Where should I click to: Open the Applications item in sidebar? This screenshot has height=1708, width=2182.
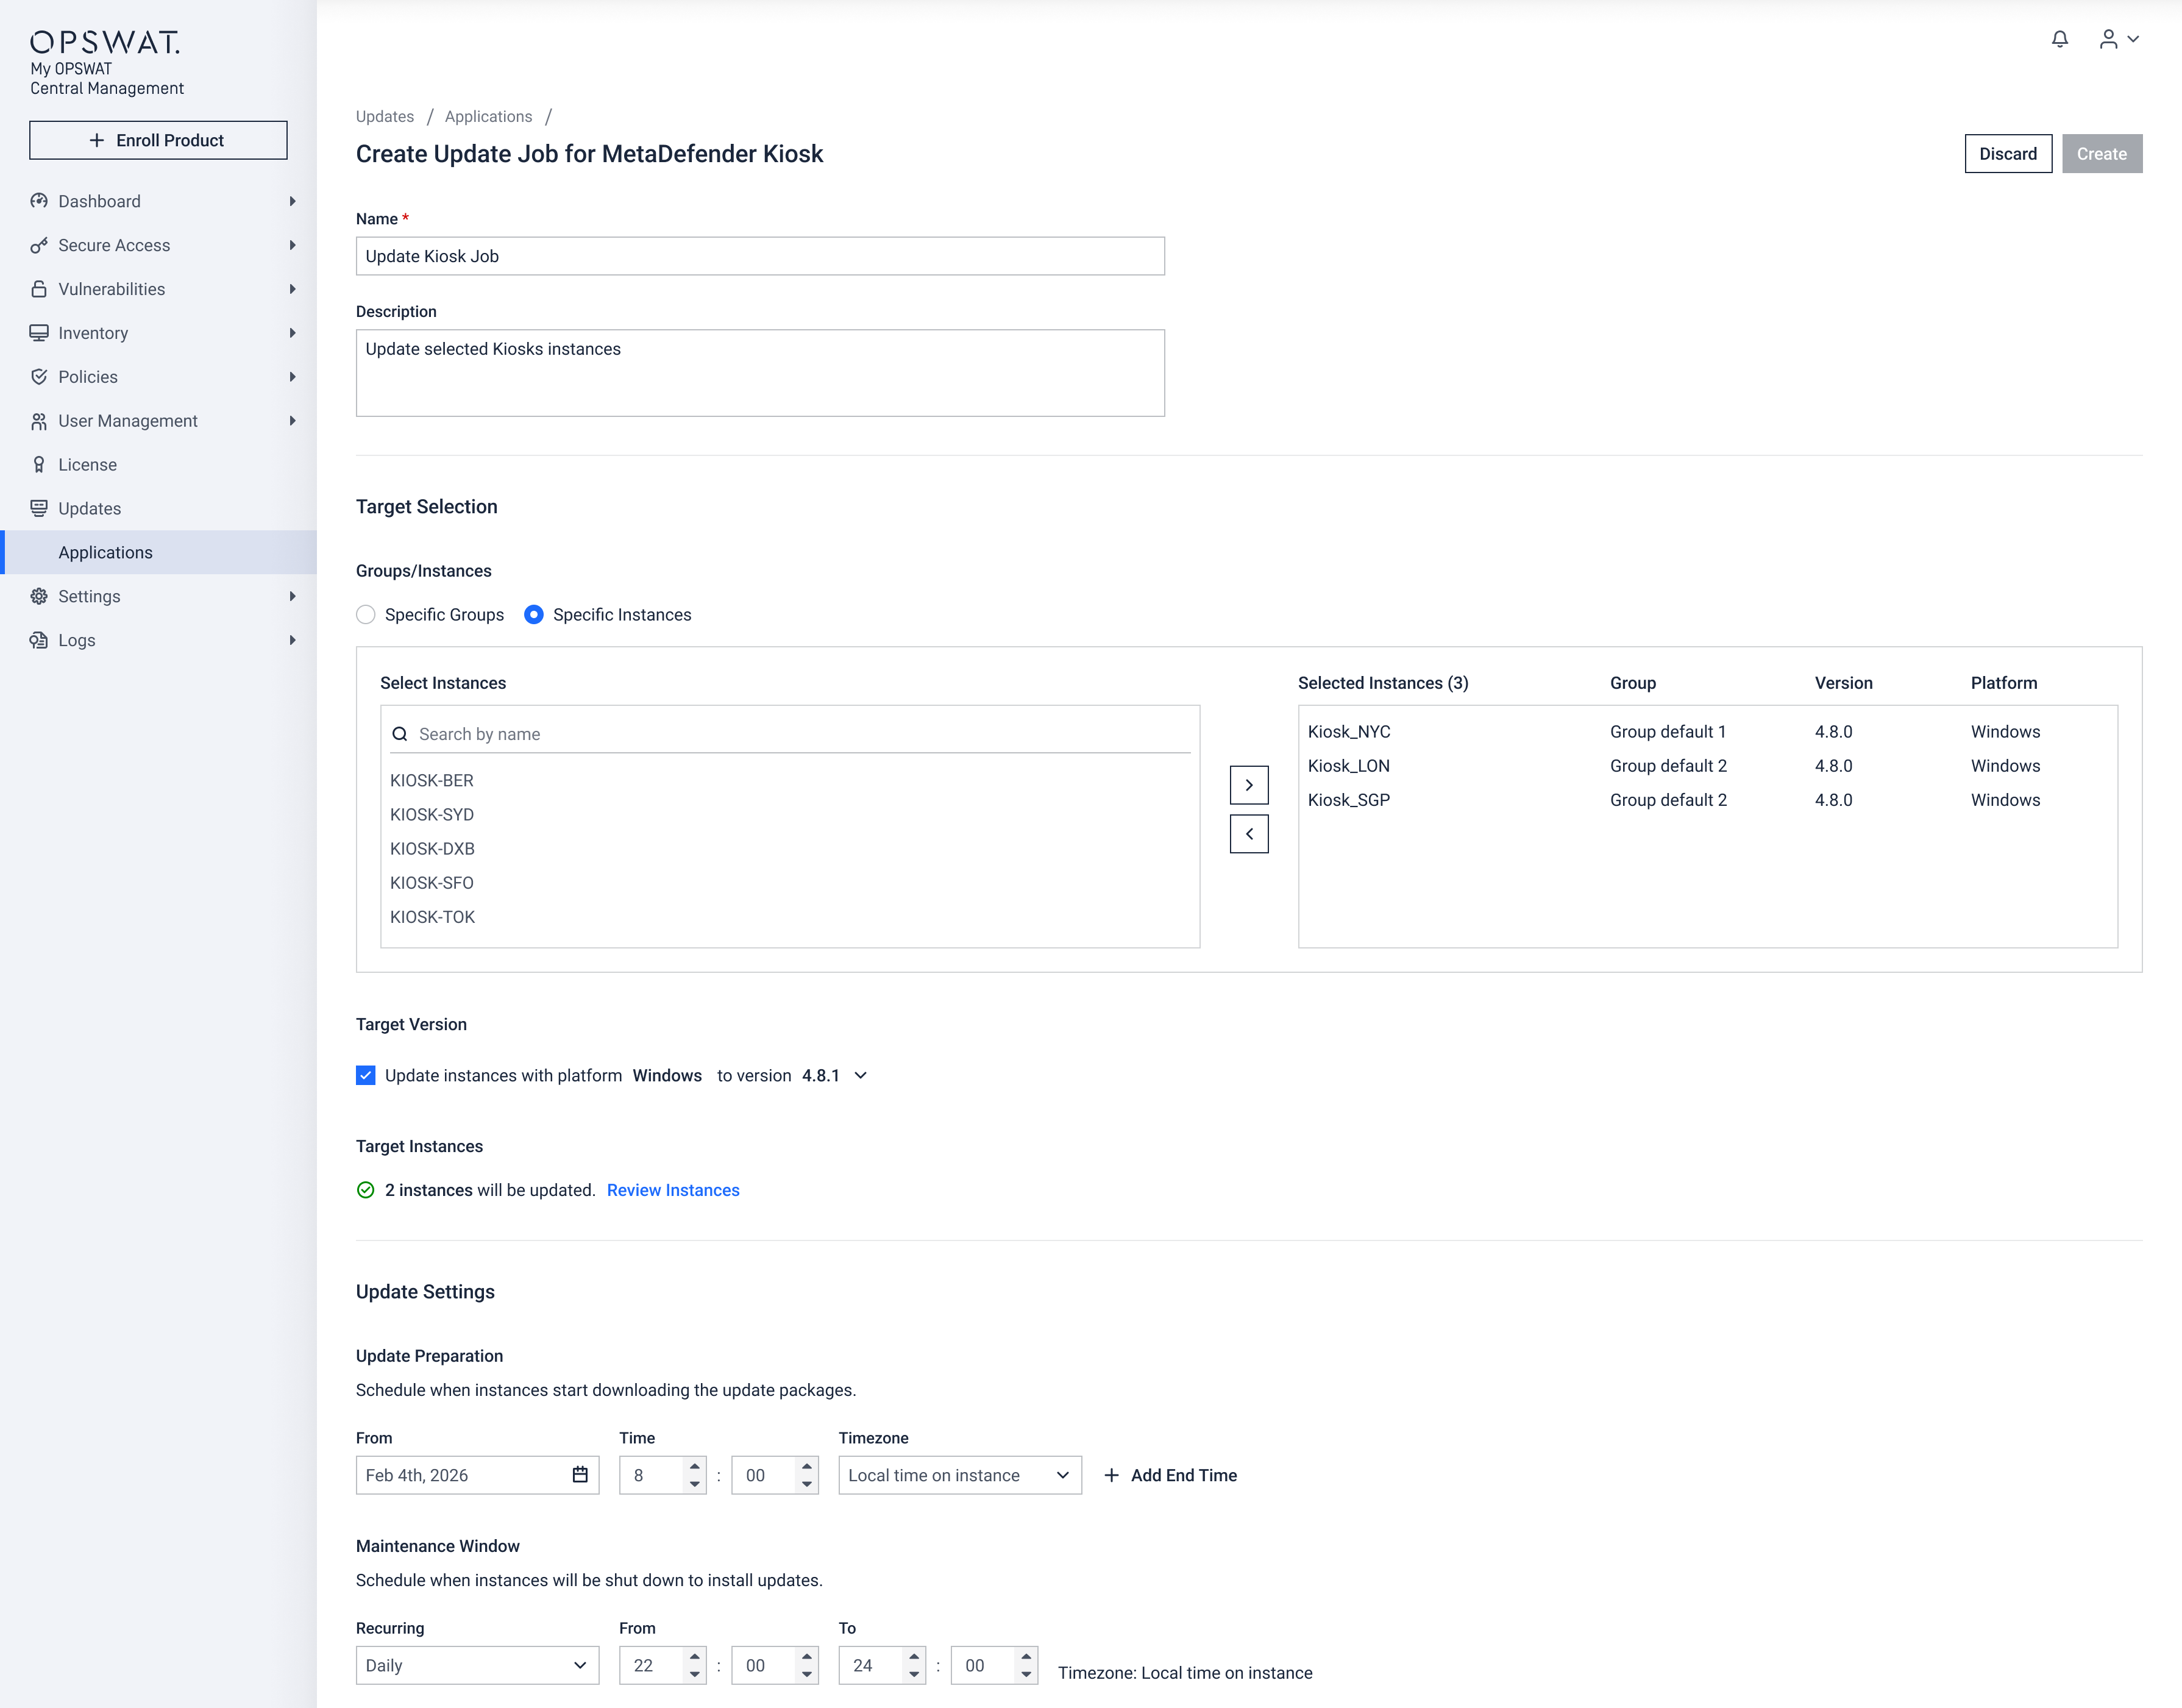click(106, 552)
